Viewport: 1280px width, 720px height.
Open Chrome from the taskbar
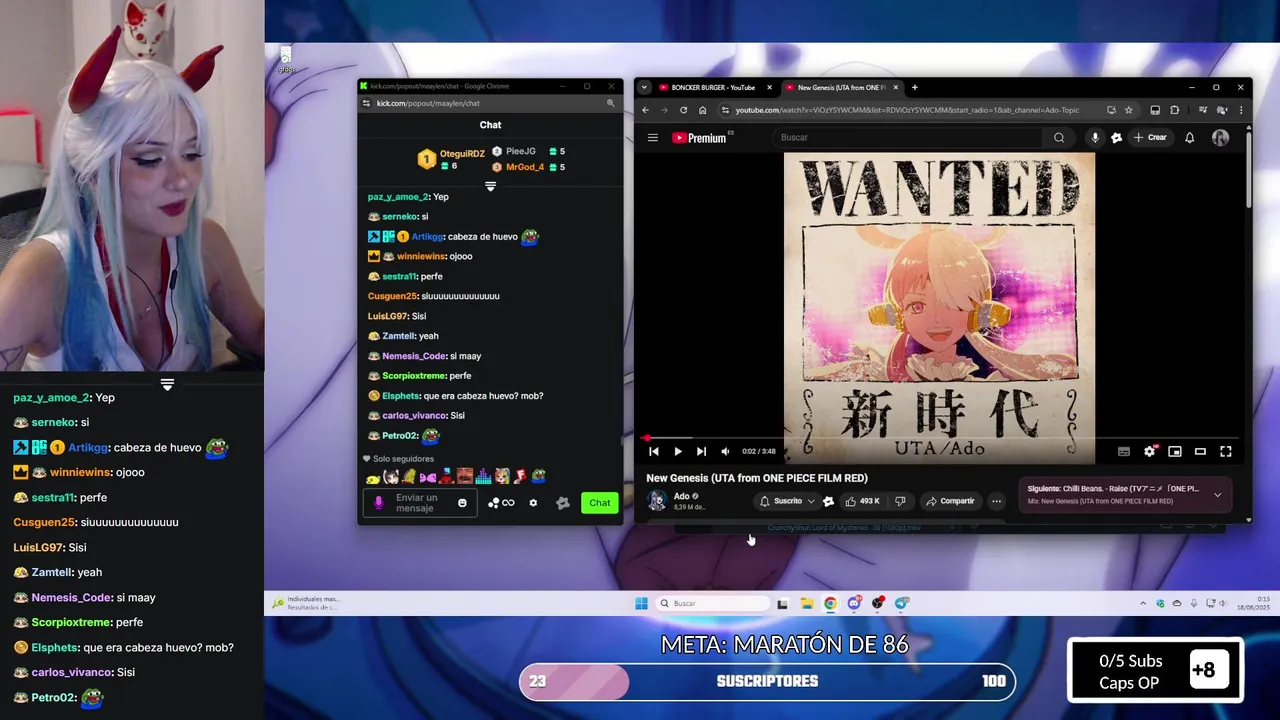pos(830,603)
